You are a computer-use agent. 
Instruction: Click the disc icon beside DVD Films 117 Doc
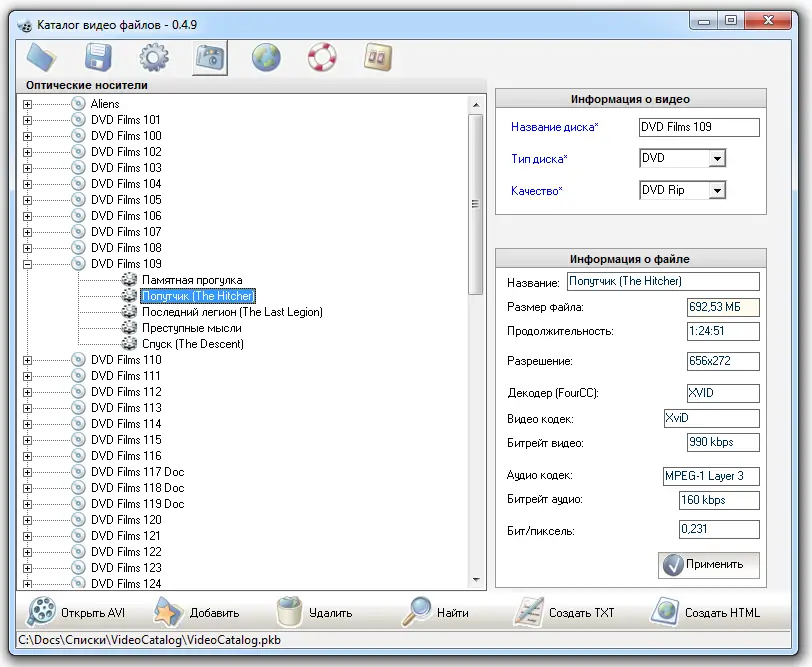click(78, 472)
